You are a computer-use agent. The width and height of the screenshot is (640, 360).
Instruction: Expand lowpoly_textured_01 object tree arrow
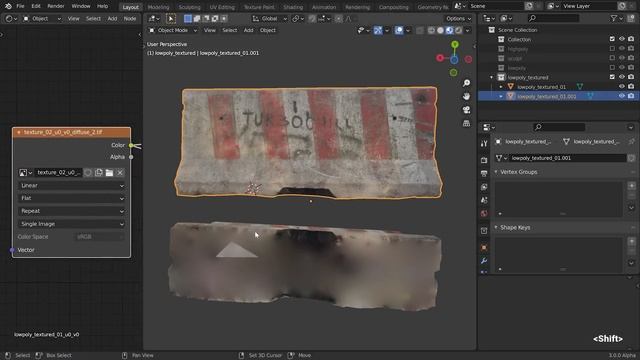pos(501,87)
